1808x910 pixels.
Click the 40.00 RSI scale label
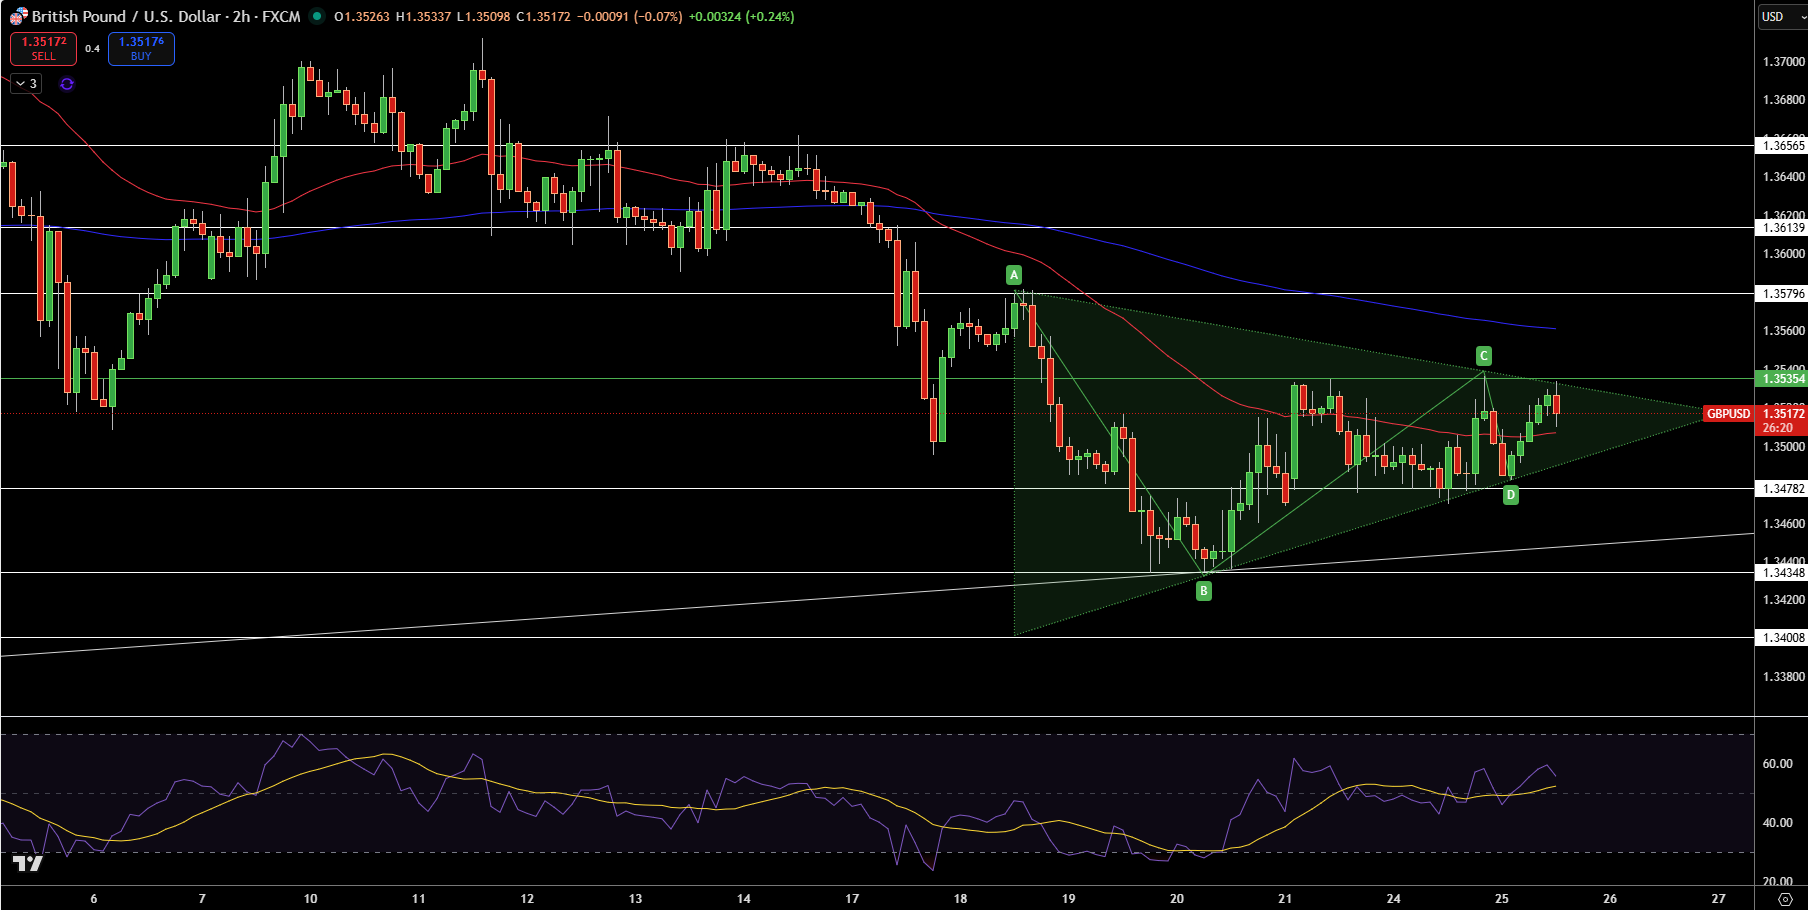coord(1777,823)
